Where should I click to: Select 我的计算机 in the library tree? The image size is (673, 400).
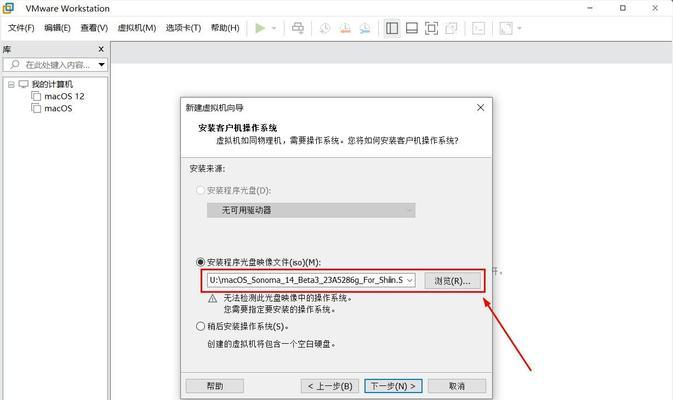[x=52, y=84]
